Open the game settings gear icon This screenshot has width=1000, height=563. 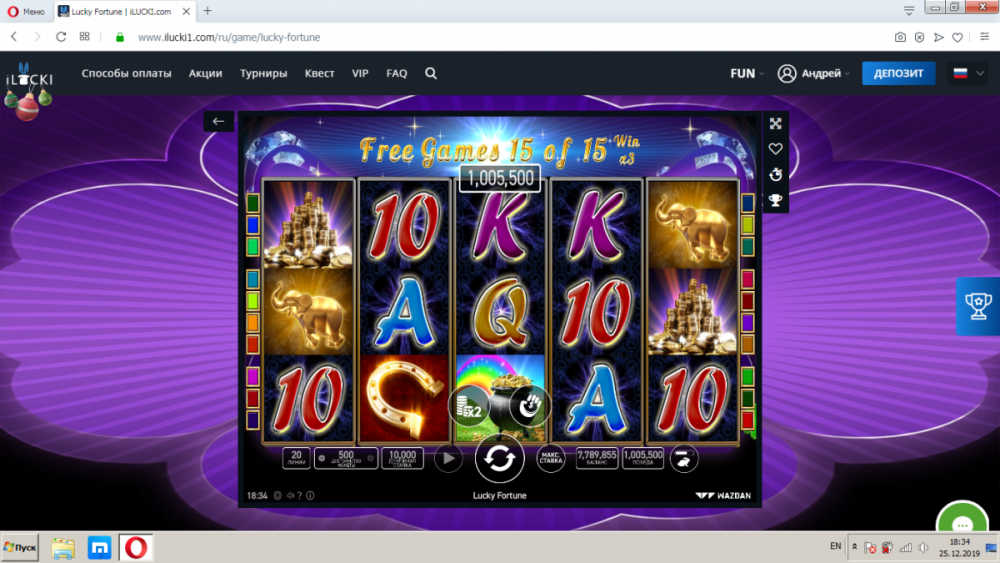pyautogui.click(x=277, y=495)
